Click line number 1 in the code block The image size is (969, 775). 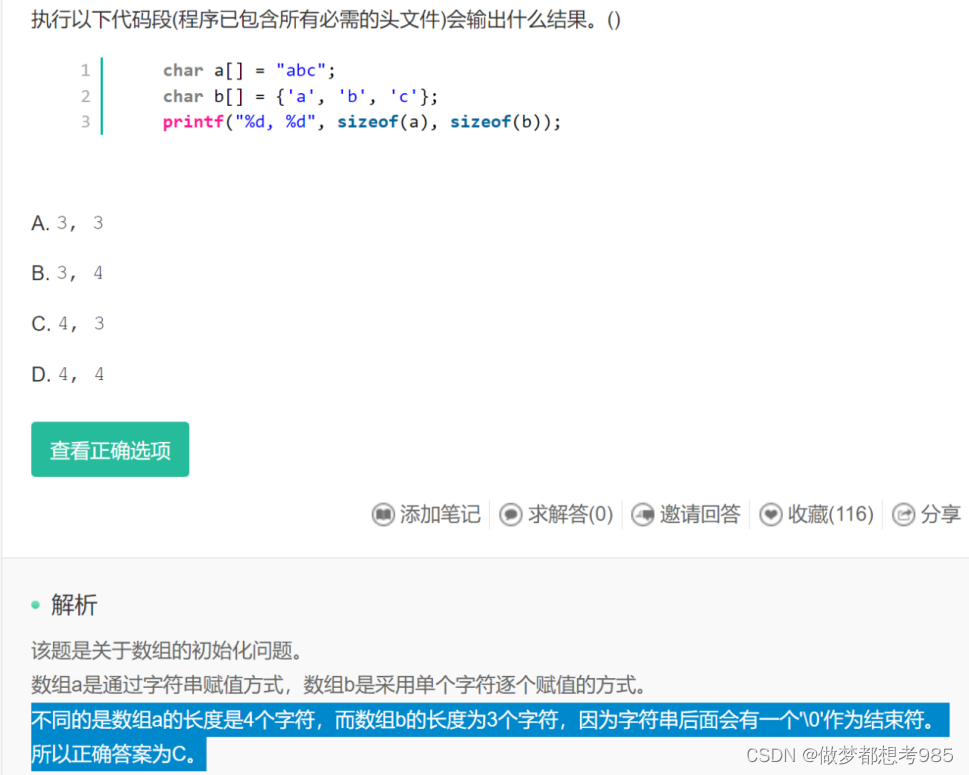coord(85,70)
